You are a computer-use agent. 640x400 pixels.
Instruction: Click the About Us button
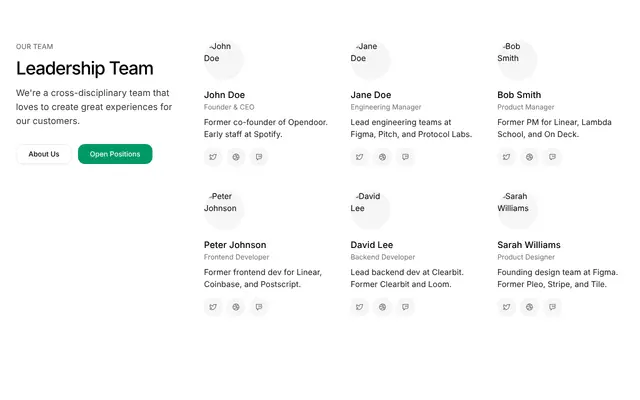pyautogui.click(x=44, y=154)
